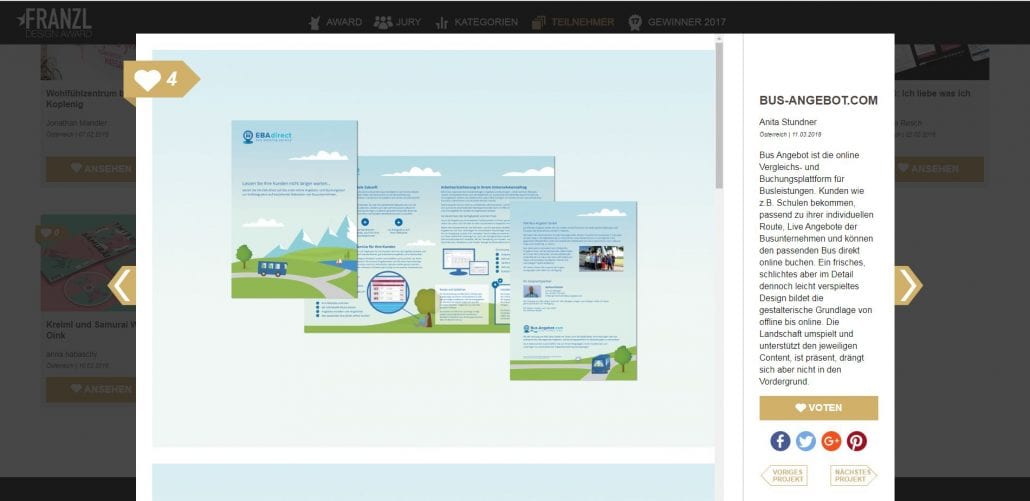Open Gewinner 2017 menu item

pos(677,22)
